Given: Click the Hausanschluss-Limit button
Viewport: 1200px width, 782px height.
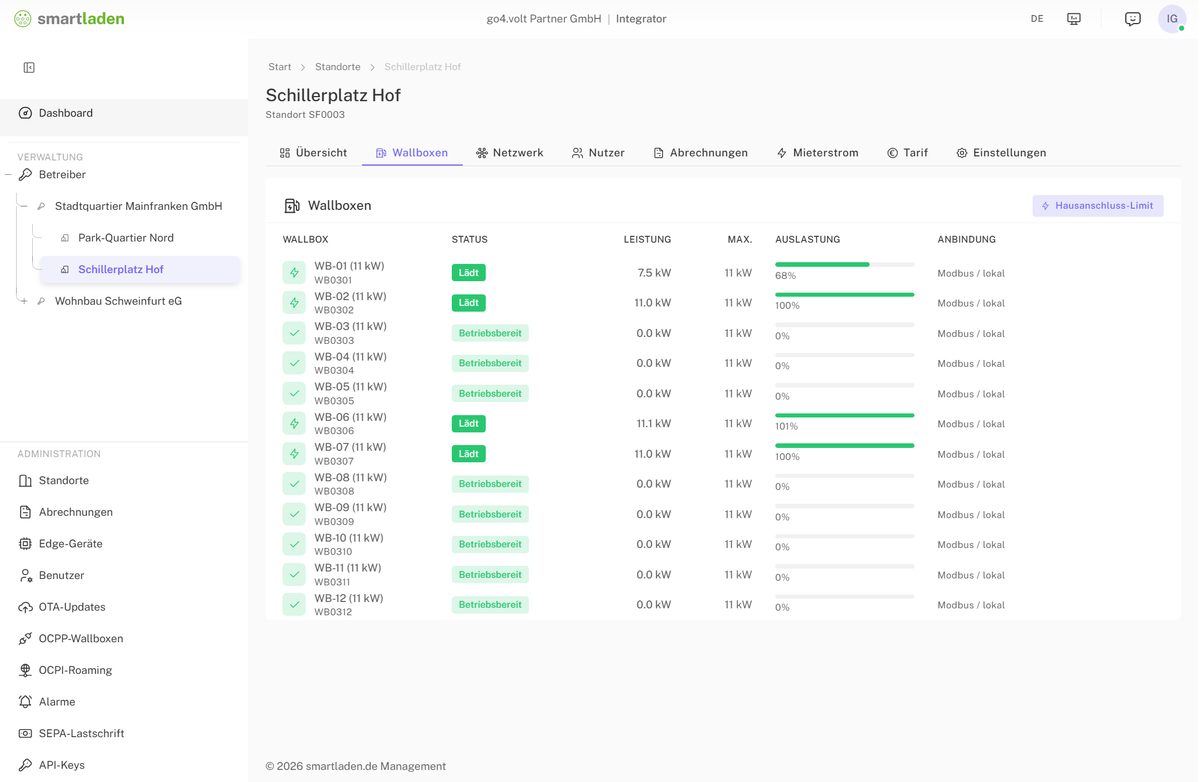Looking at the screenshot, I should 1098,206.
